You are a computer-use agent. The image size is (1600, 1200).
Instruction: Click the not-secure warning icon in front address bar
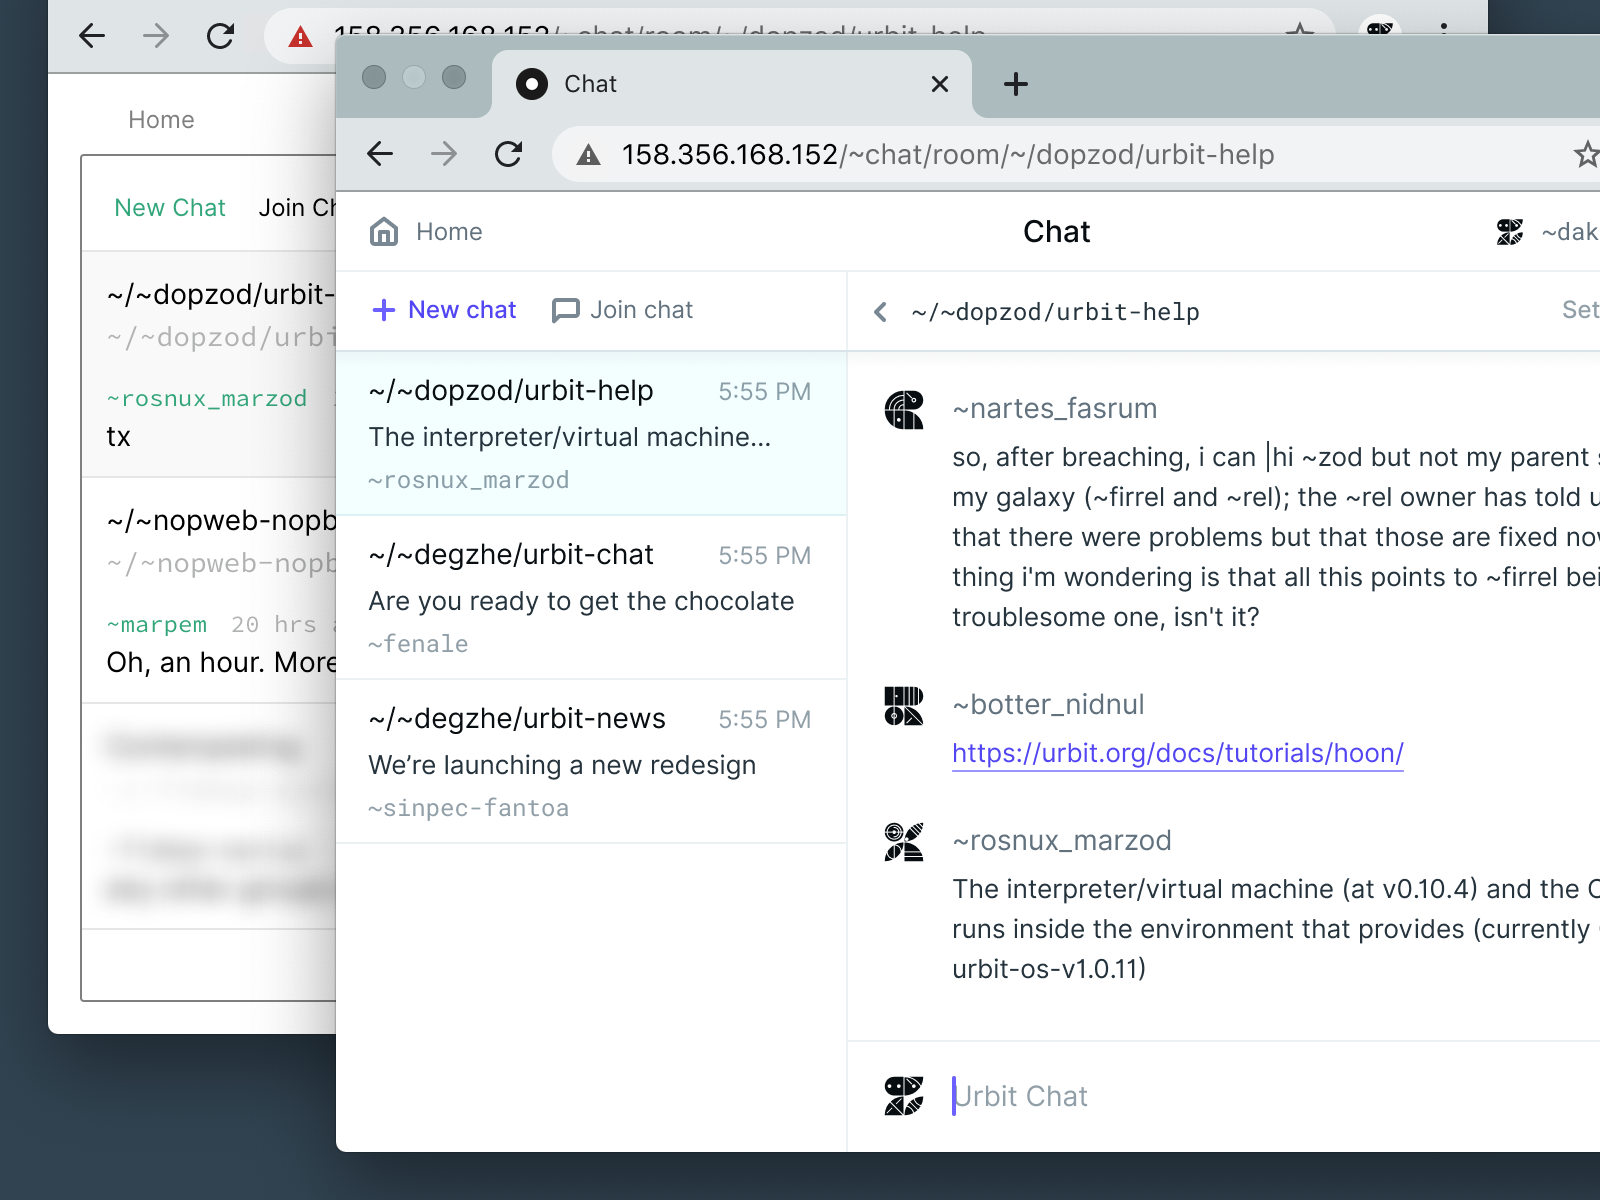click(588, 155)
